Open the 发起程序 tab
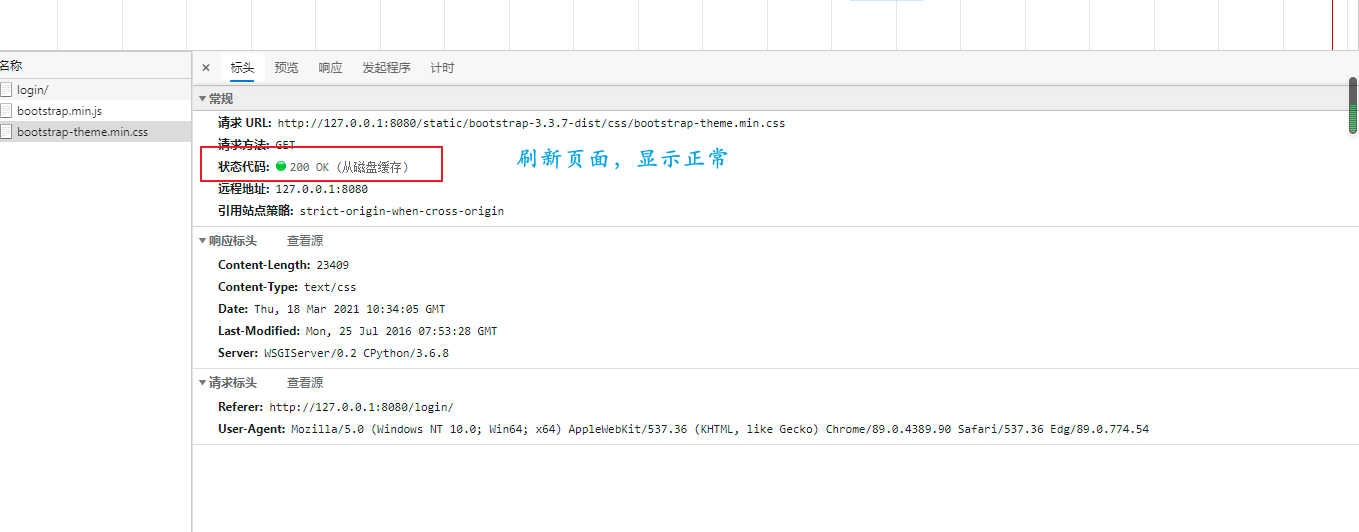Screen dimensions: 1359x532 pyautogui.click(x=386, y=68)
